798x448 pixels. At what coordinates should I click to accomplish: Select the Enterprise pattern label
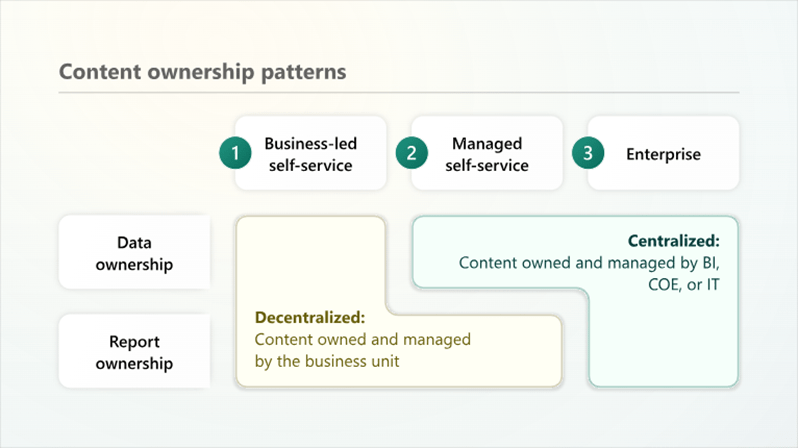[x=663, y=154]
